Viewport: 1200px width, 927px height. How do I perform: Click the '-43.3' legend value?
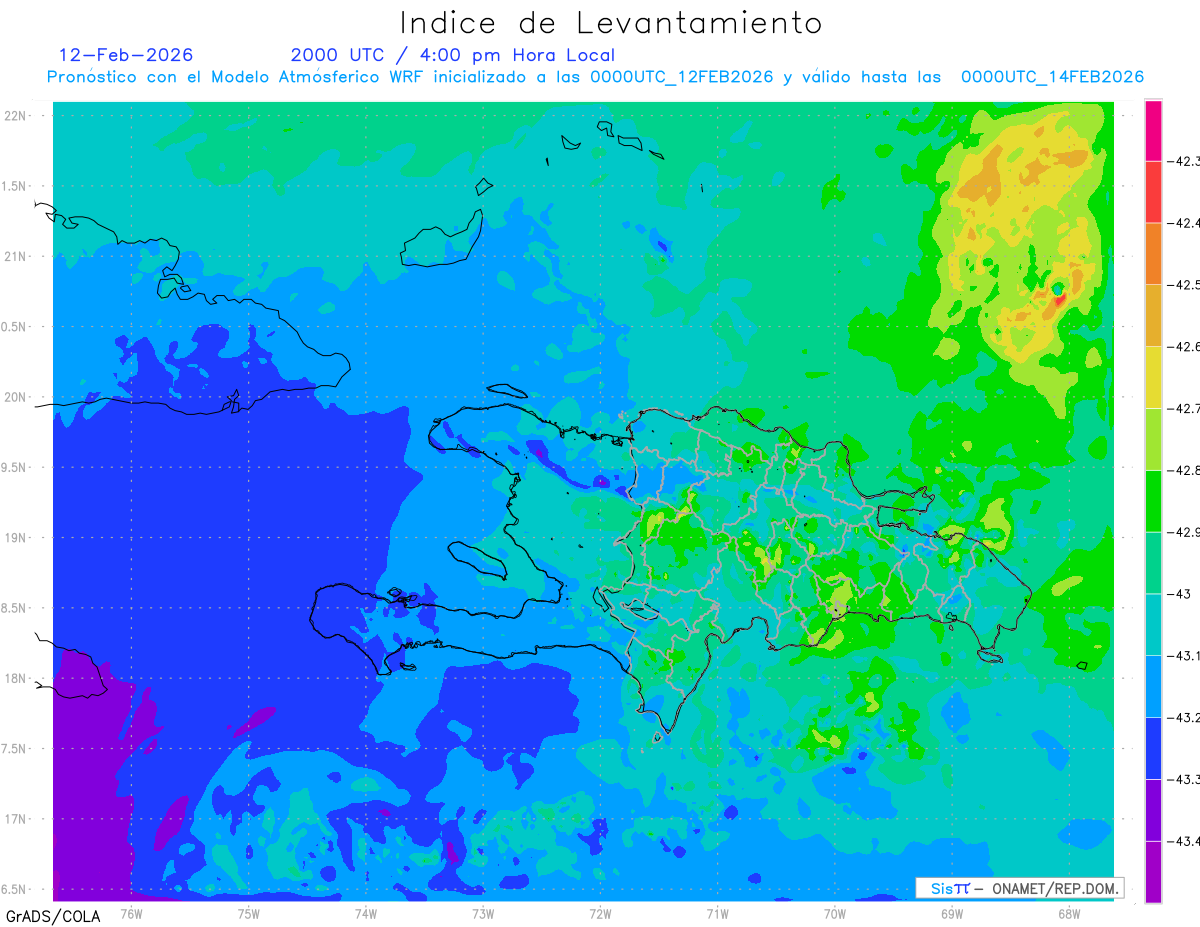pos(1185,779)
